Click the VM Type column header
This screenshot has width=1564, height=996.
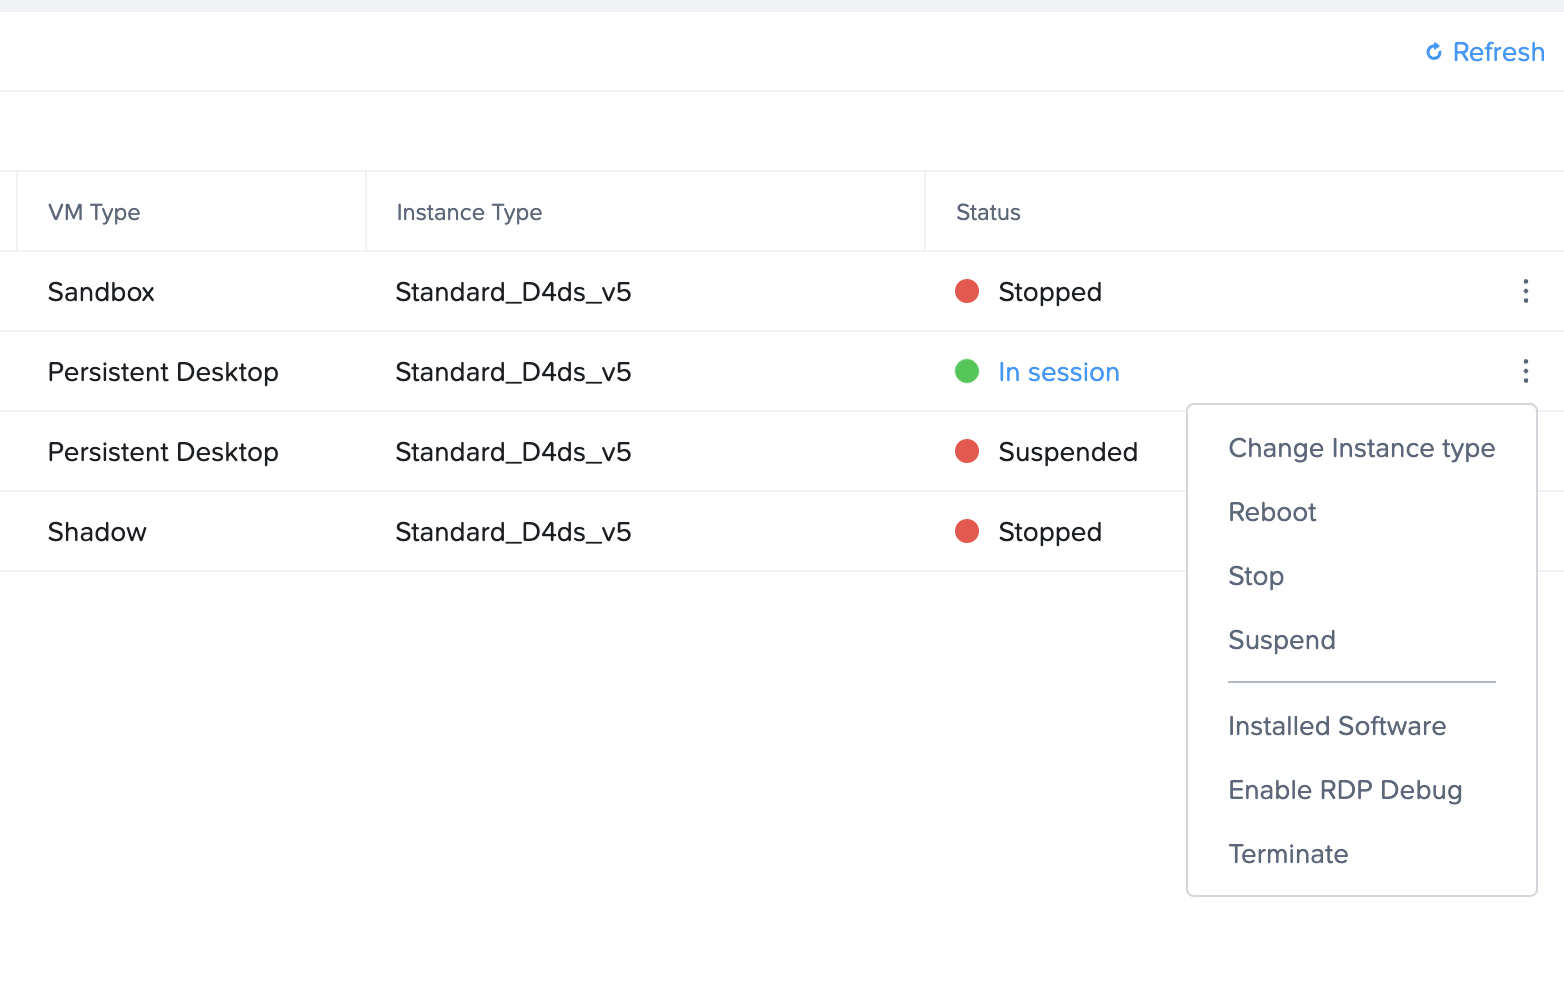point(94,212)
